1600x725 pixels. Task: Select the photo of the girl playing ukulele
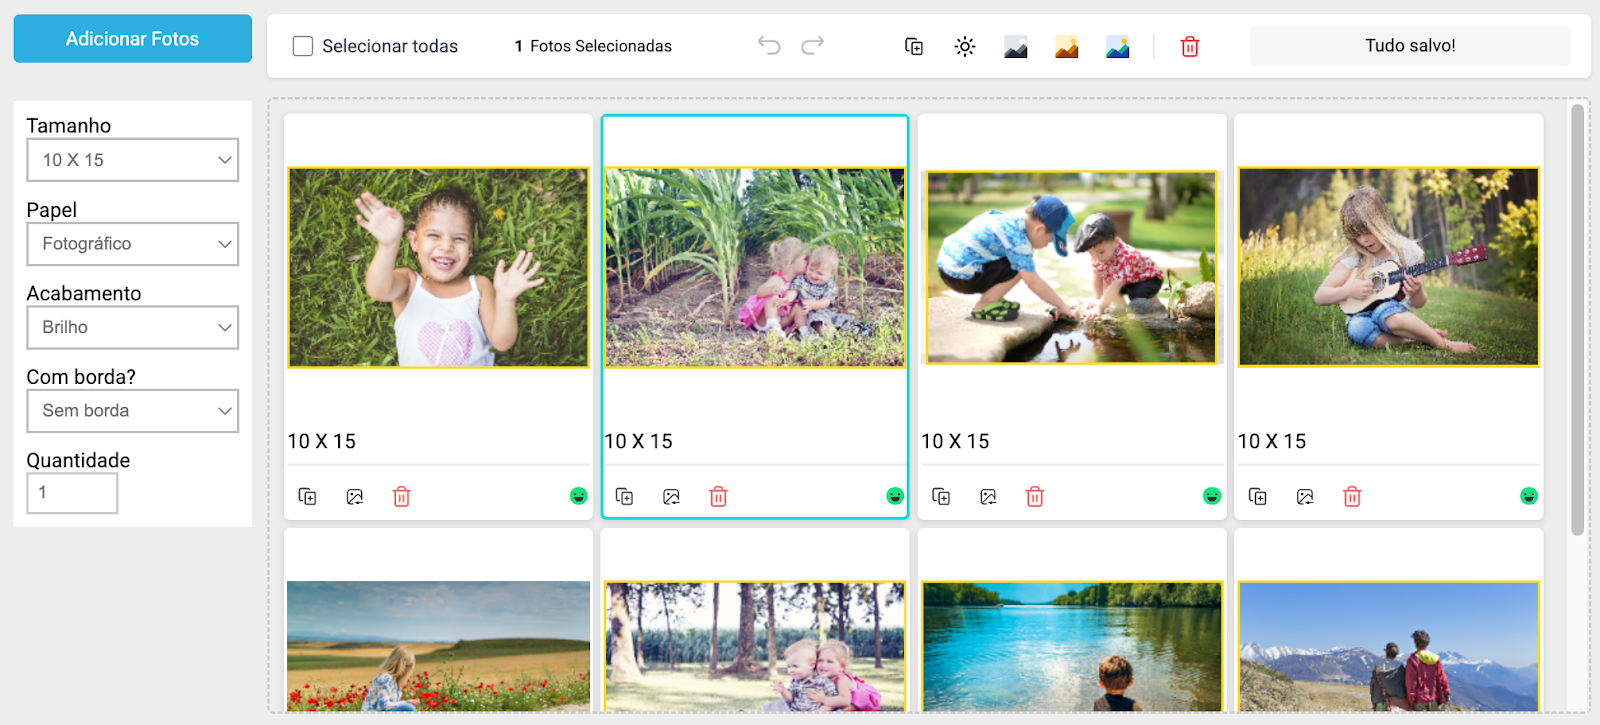tap(1389, 267)
